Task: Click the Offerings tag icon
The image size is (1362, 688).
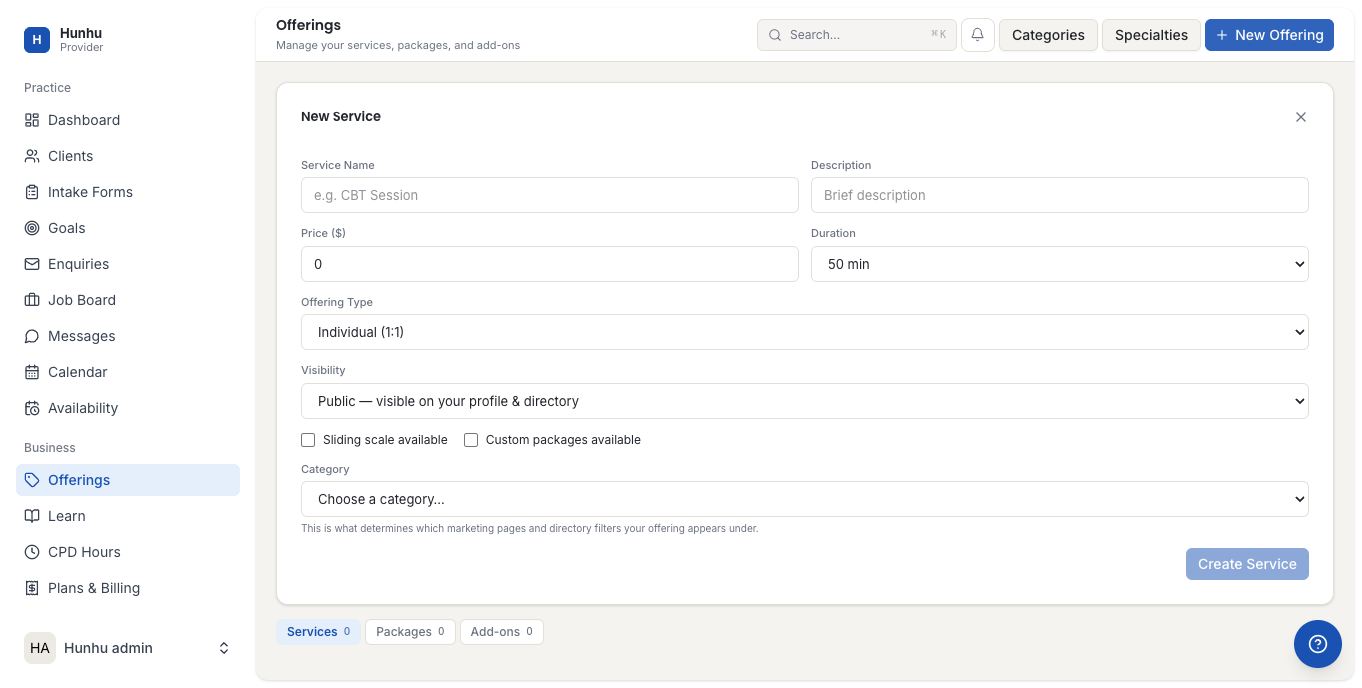Action: click(x=32, y=480)
